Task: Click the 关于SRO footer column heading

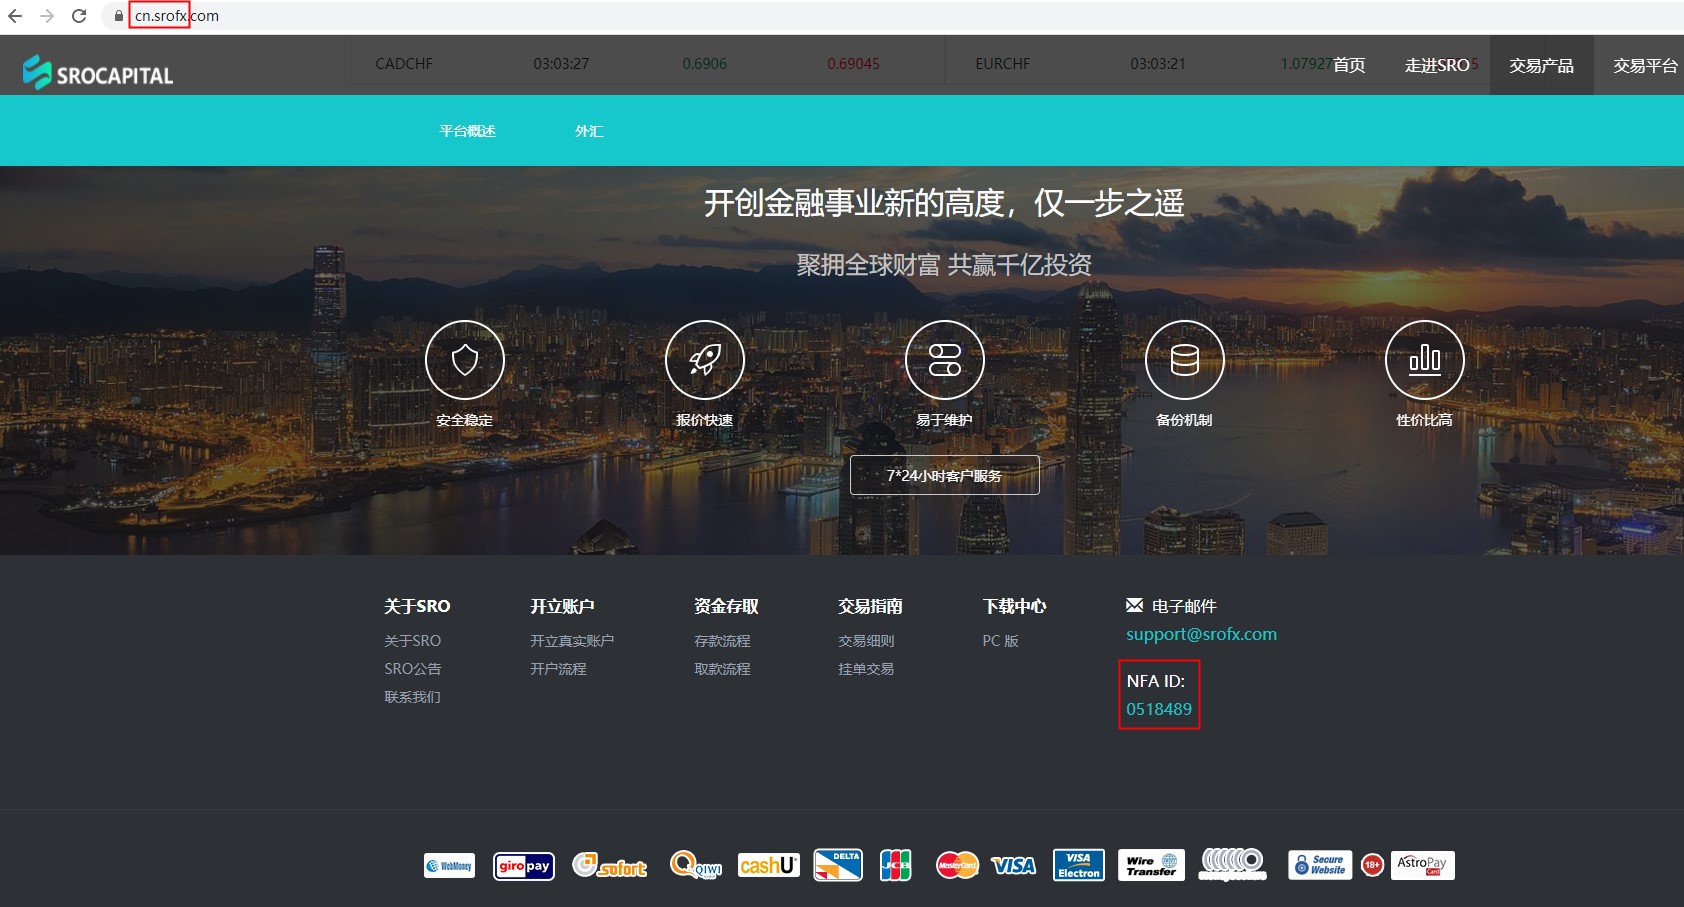Action: click(x=417, y=606)
